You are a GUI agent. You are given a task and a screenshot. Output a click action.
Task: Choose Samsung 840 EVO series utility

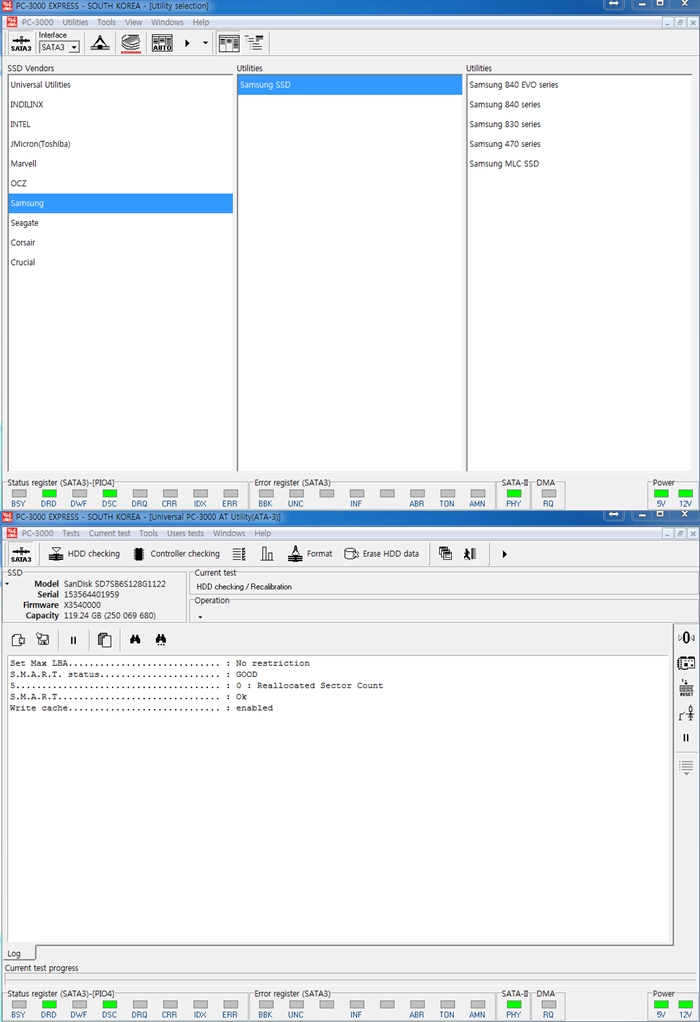point(579,85)
